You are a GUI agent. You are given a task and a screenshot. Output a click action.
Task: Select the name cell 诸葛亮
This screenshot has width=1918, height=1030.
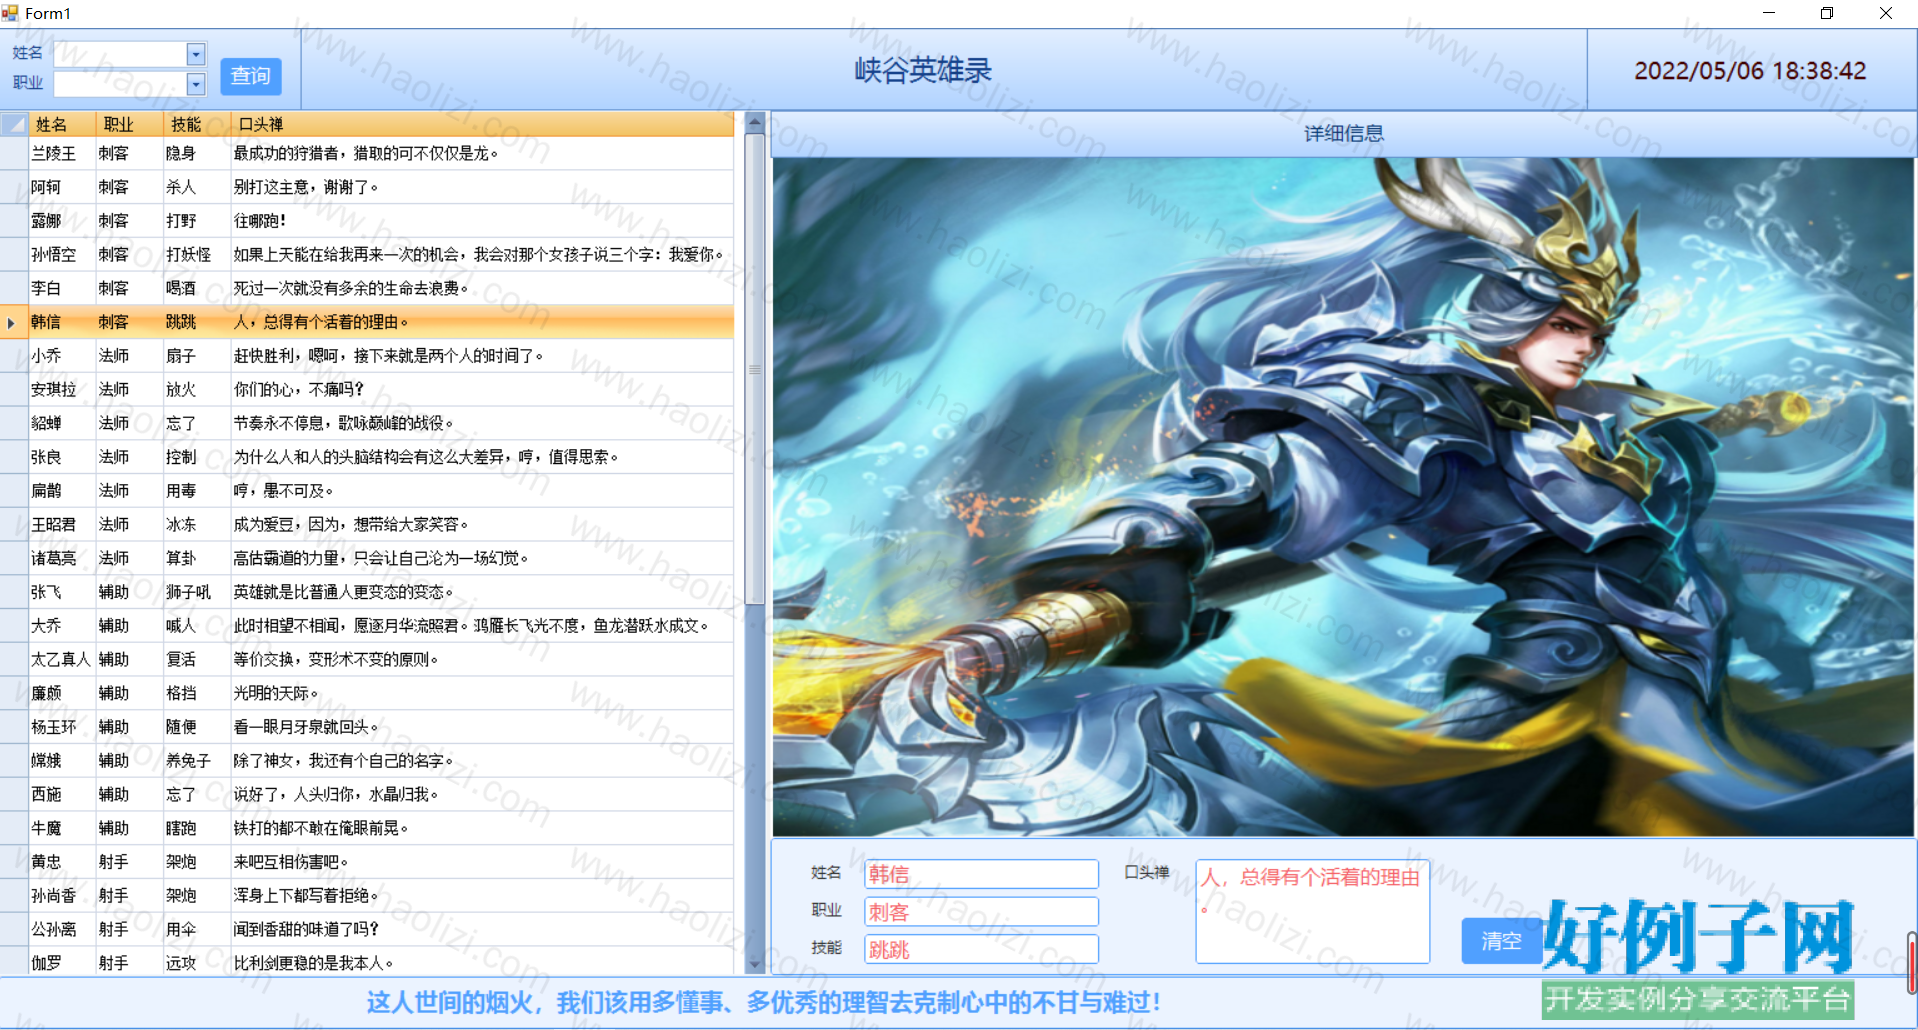tap(62, 558)
